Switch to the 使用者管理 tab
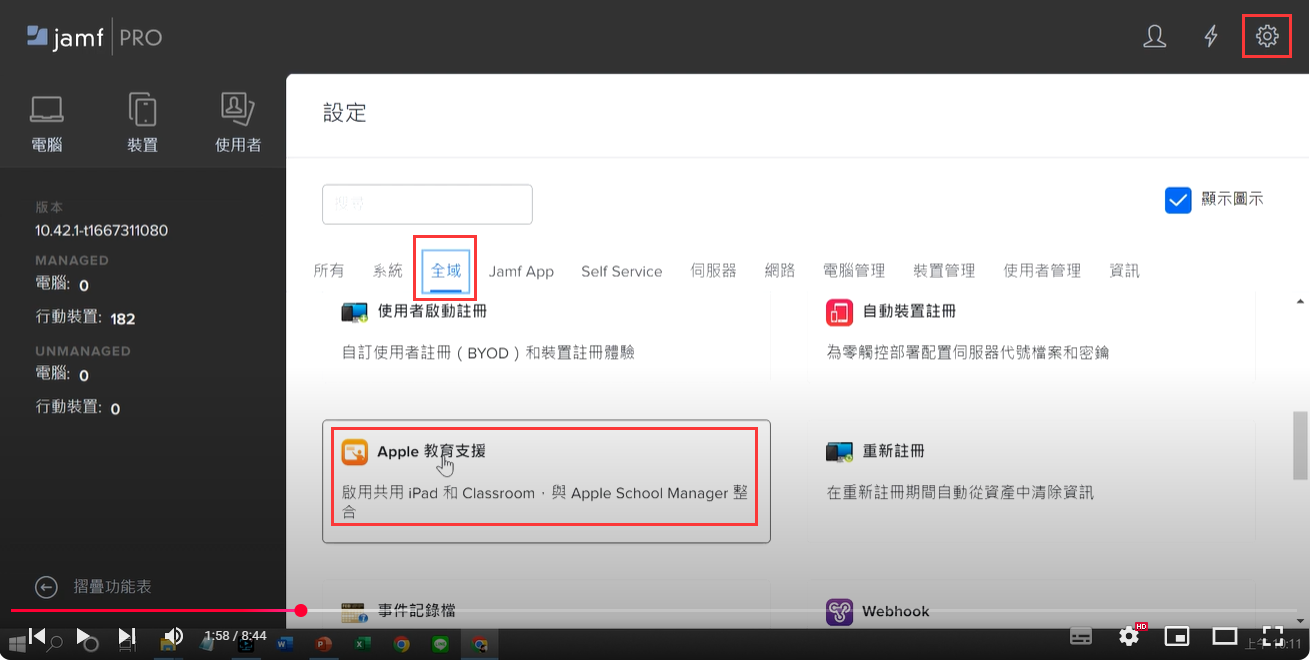1313x663 pixels. pos(1043,271)
